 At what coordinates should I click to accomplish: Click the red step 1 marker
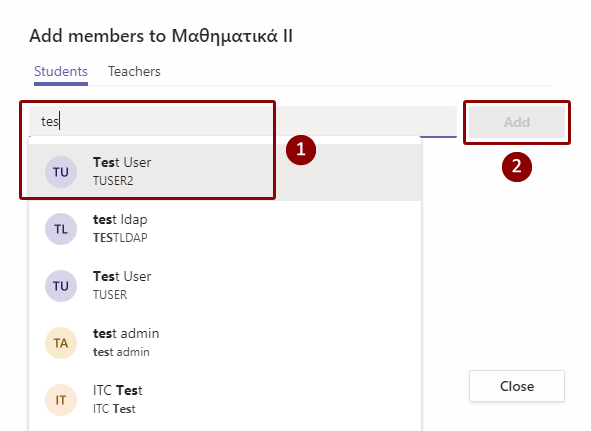pyautogui.click(x=301, y=150)
